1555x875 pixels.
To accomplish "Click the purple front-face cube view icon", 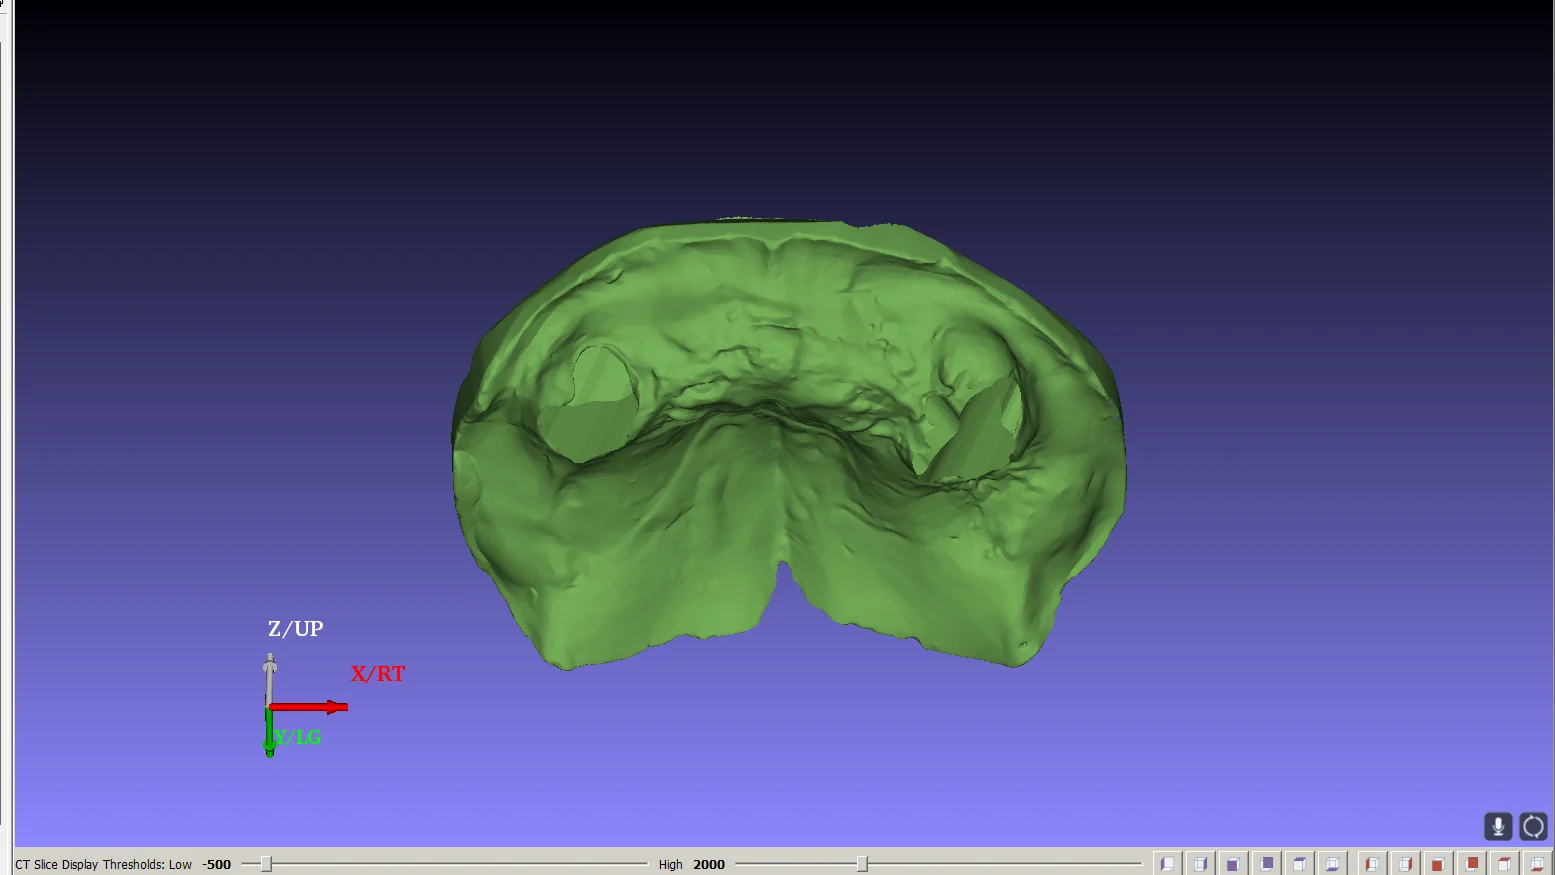I will coord(1233,864).
